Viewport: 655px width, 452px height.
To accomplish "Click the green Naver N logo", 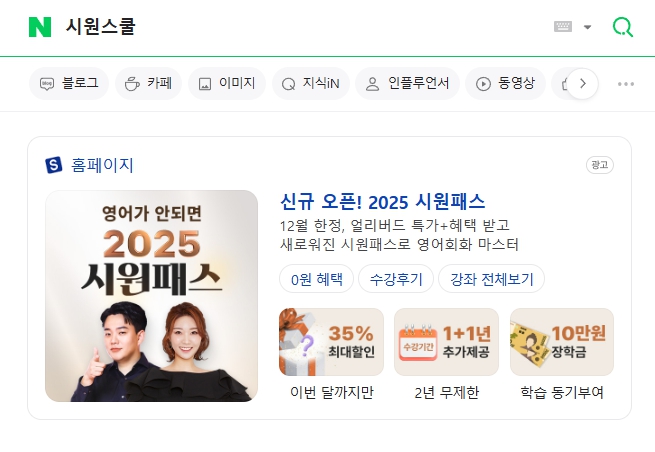I will [40, 27].
